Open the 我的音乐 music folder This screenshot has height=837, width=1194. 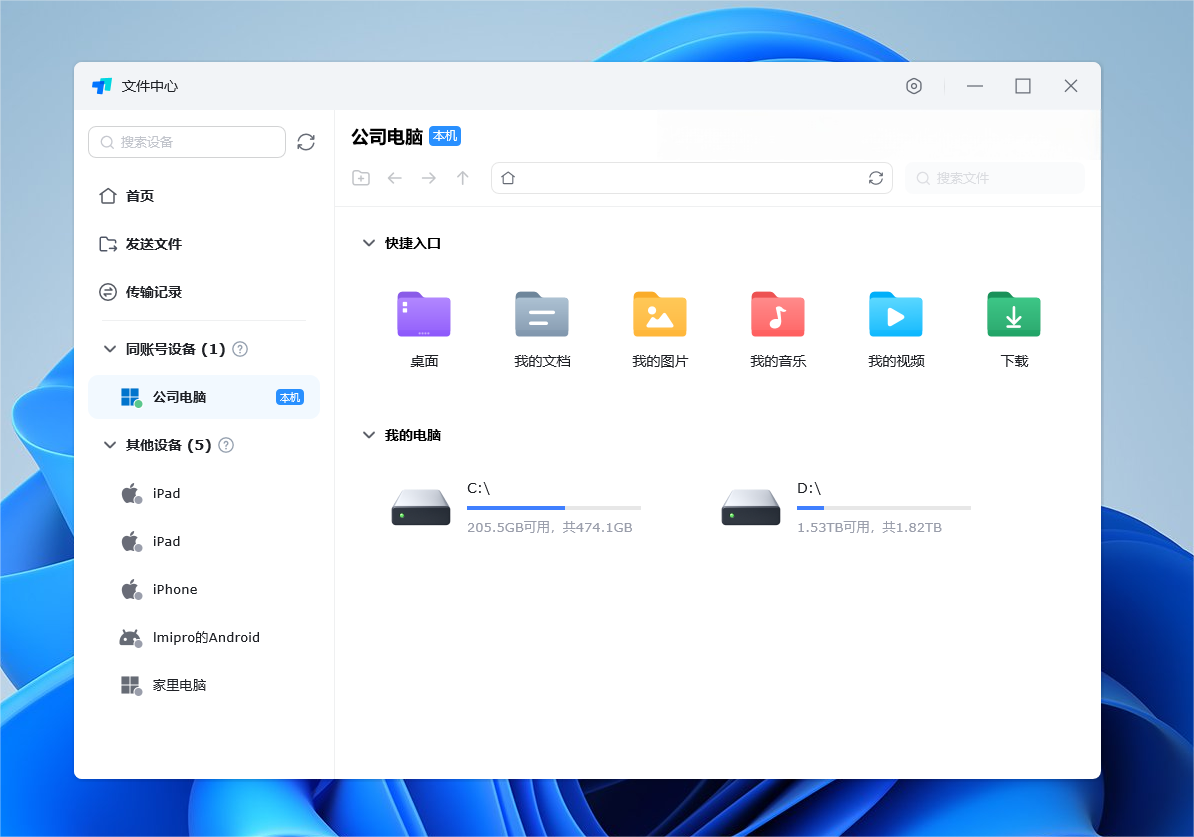pos(777,315)
